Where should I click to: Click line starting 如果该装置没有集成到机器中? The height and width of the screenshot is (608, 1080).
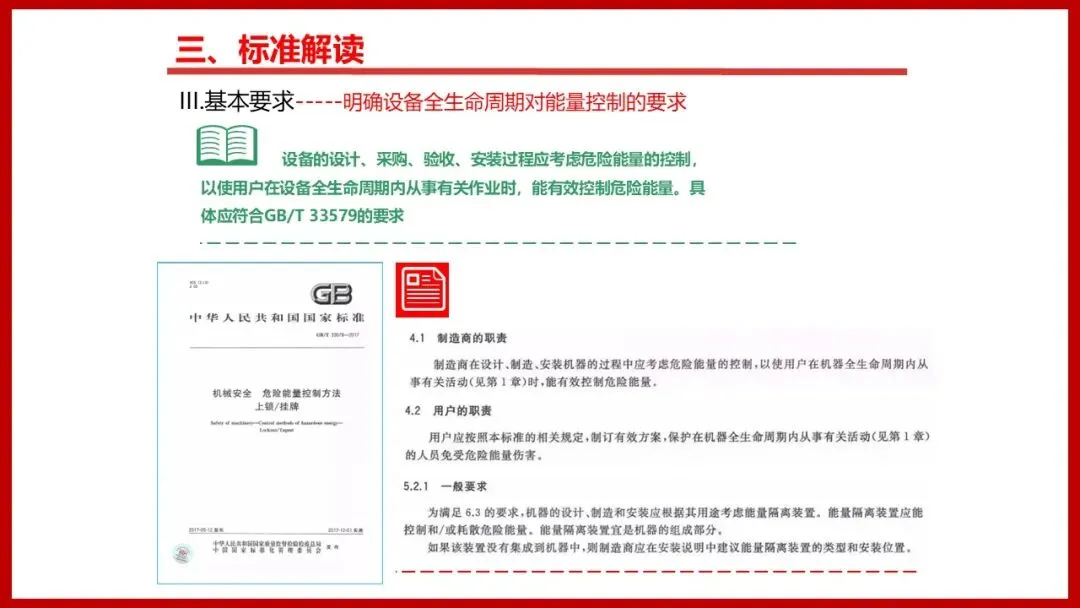pyautogui.click(x=670, y=548)
